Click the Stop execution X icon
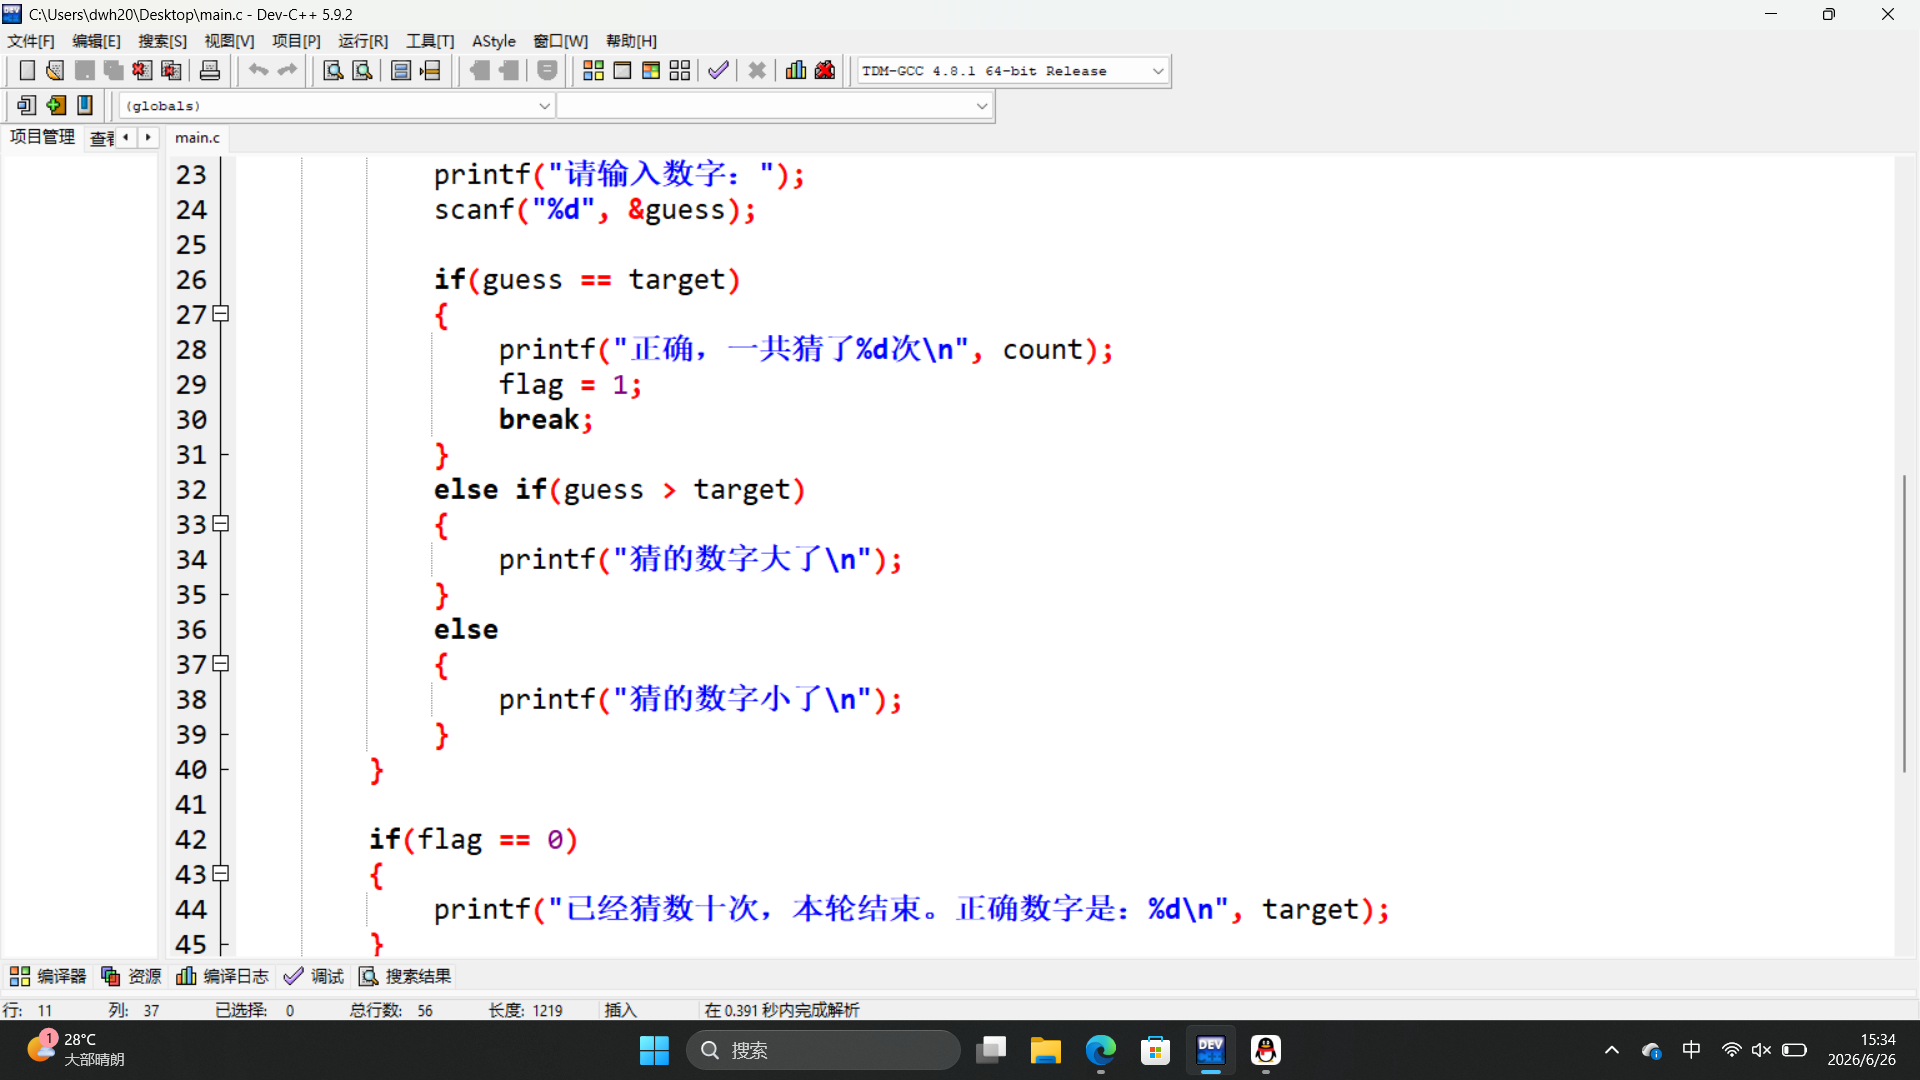1920x1080 pixels. 757,71
